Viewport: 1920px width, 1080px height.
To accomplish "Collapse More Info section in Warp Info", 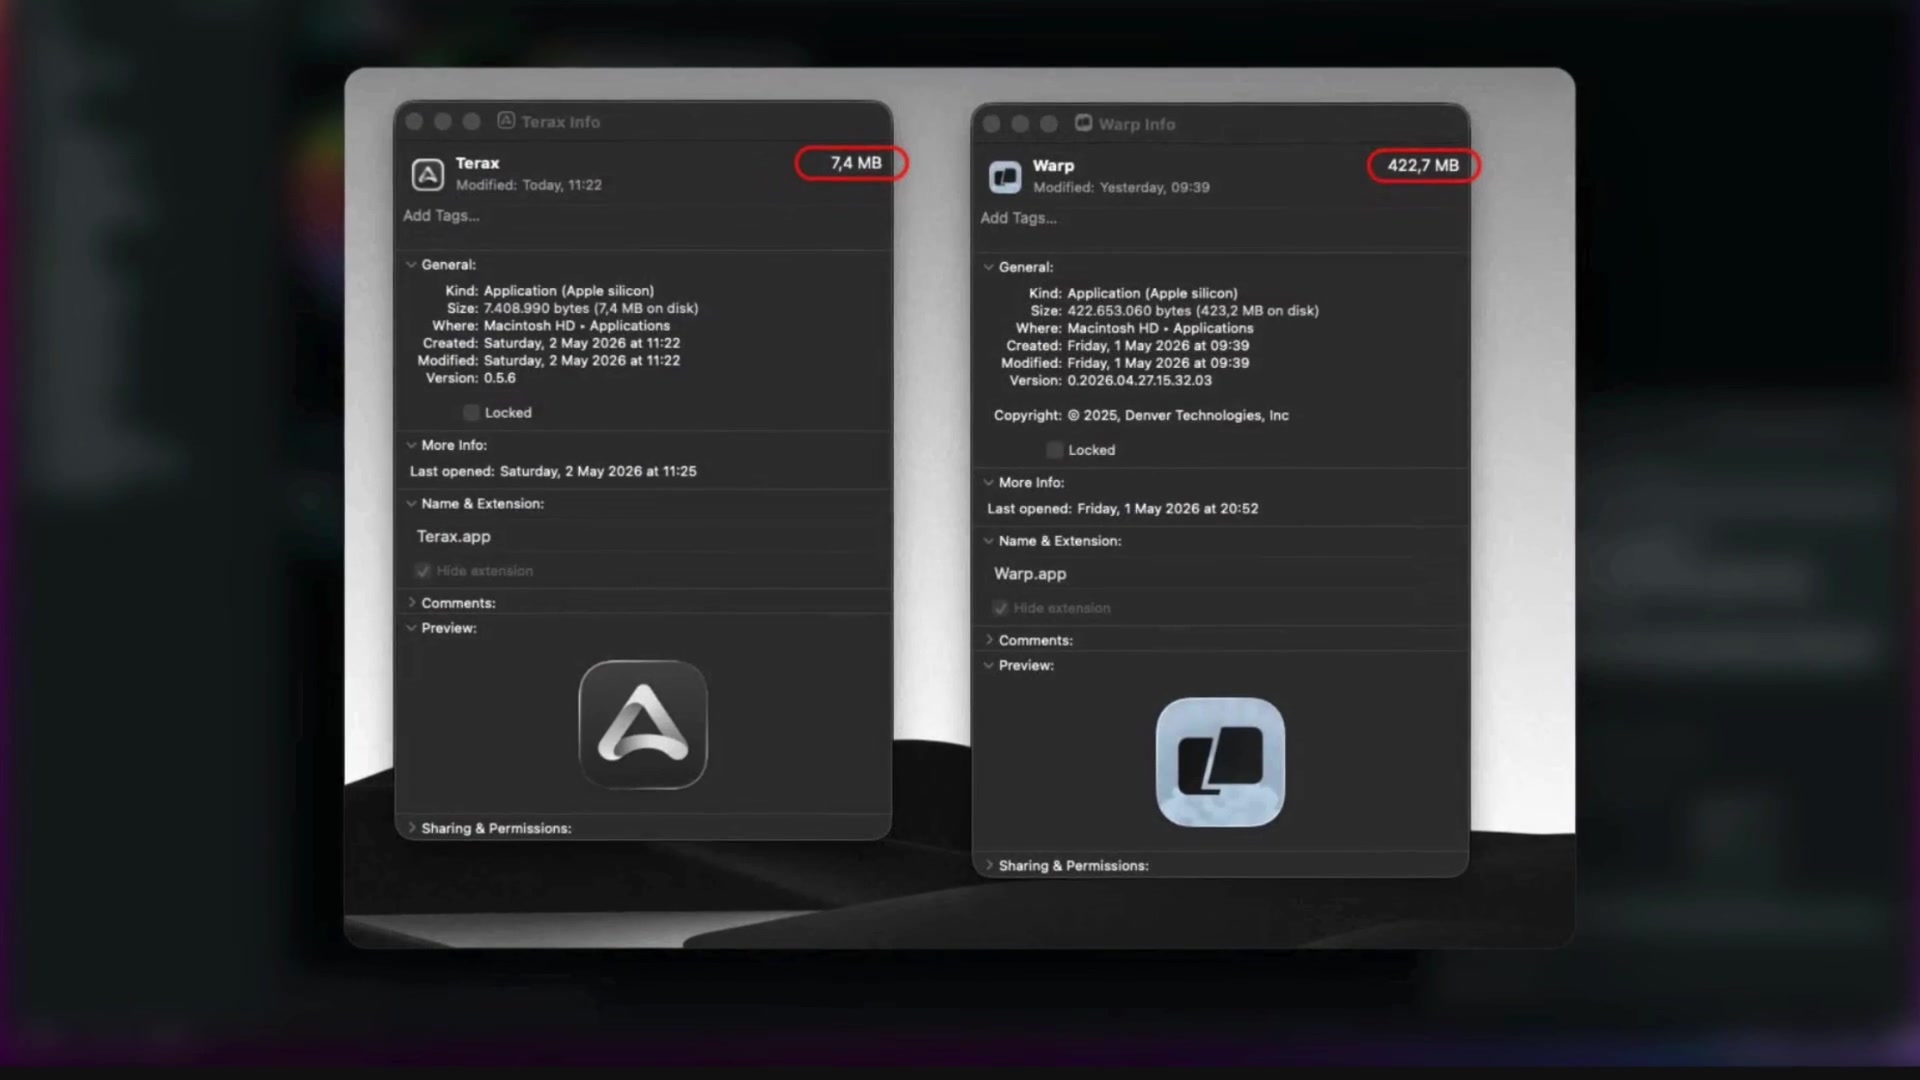I will click(988, 482).
